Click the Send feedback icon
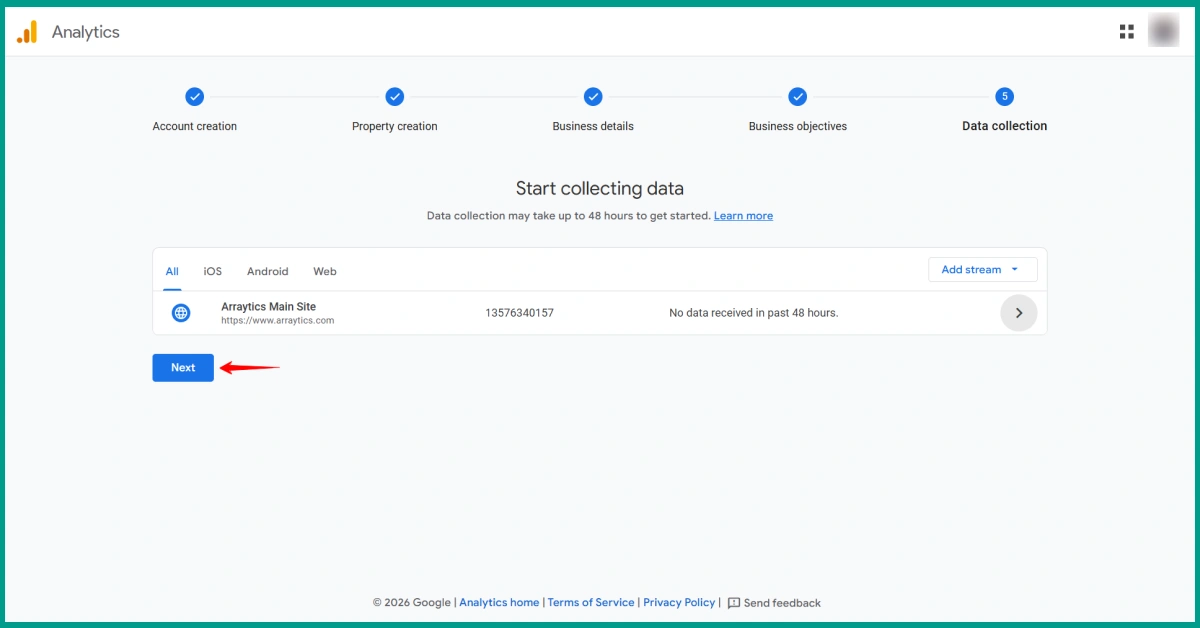The height and width of the screenshot is (628, 1200). (734, 603)
